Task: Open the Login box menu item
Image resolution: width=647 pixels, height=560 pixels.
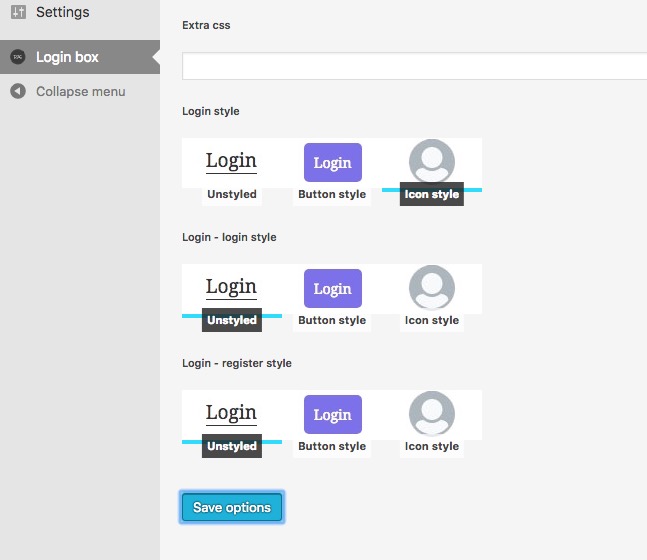Action: point(67,57)
